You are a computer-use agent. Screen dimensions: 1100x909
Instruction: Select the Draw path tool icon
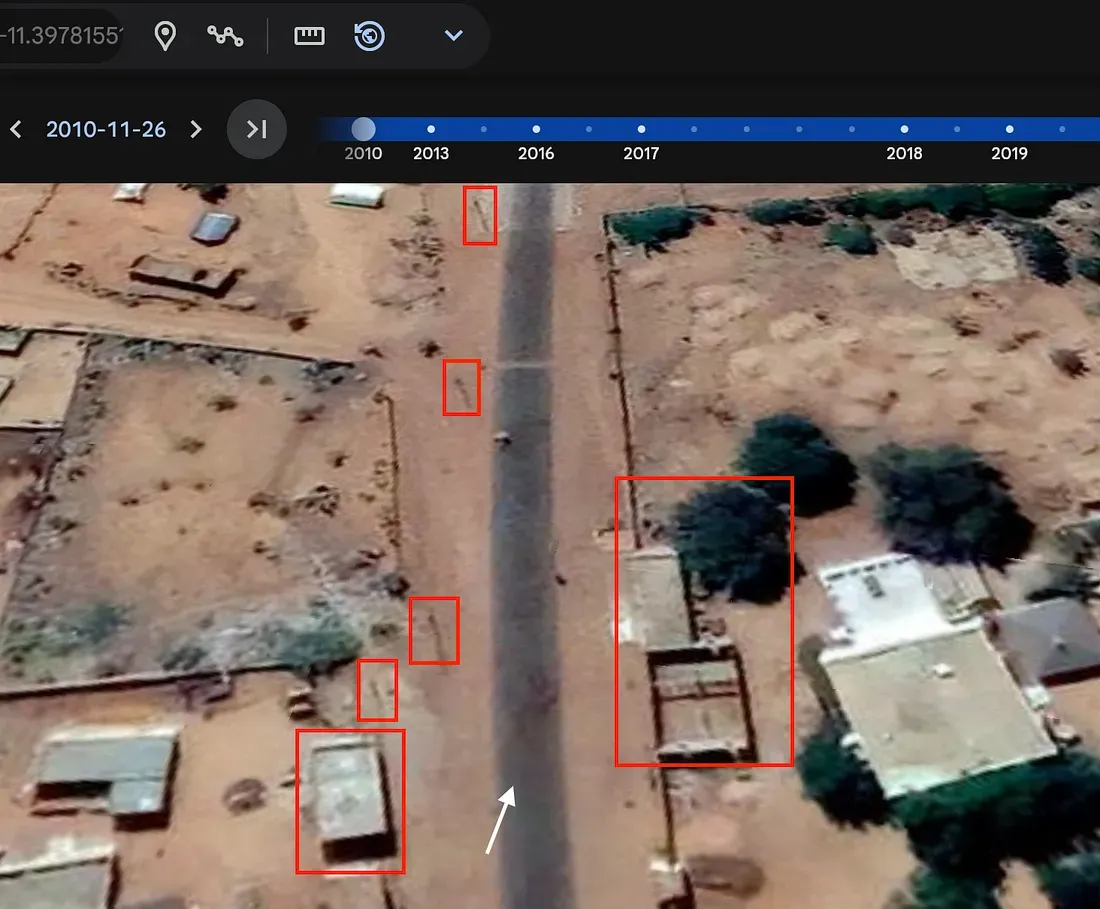tap(225, 36)
